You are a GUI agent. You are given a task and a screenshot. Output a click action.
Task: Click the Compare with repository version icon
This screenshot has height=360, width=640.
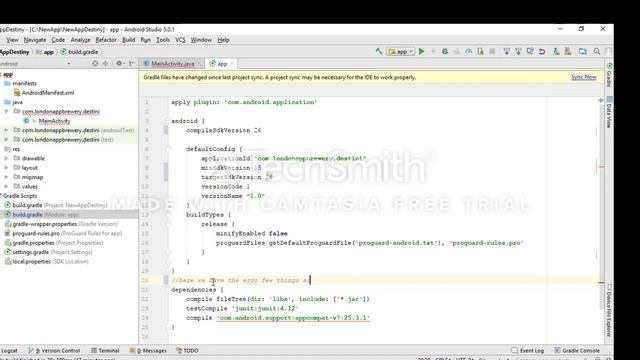530,51
